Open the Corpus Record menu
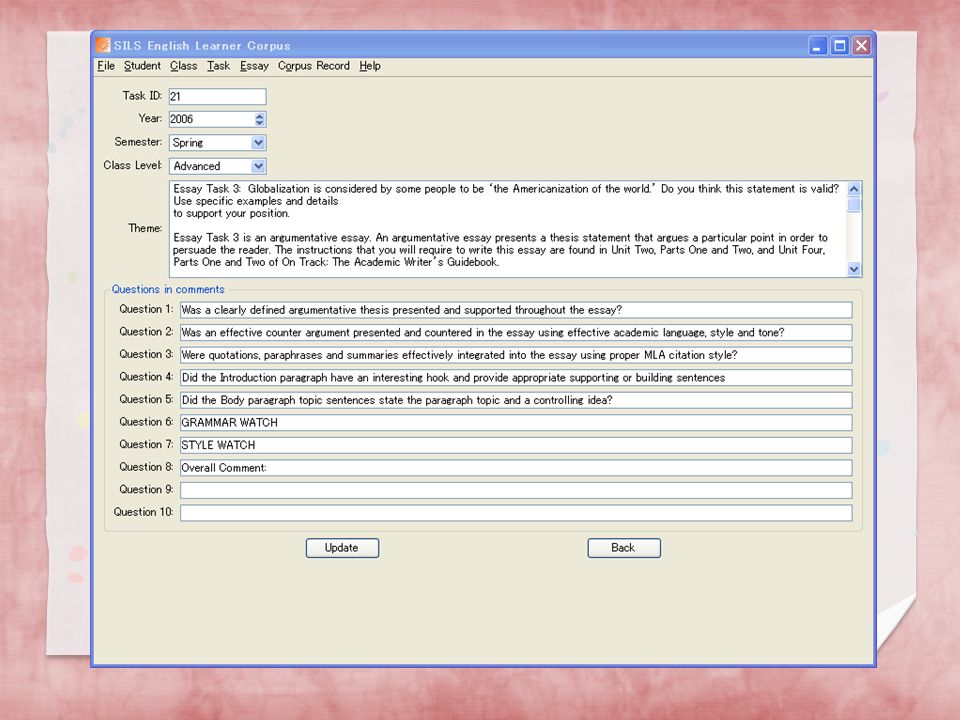960x720 pixels. (313, 66)
